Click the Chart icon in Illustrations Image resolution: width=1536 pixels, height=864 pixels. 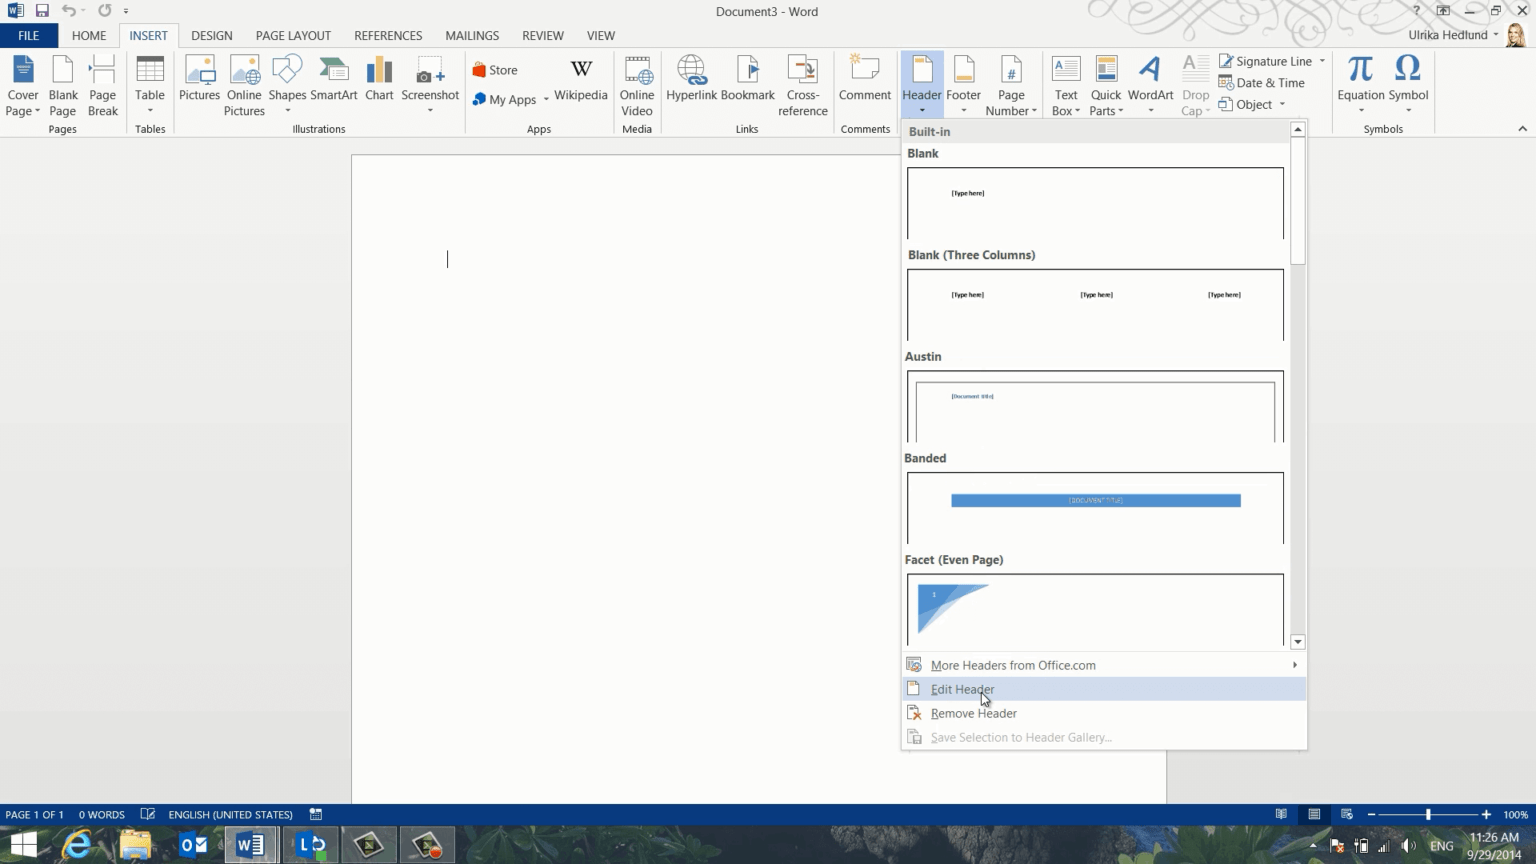click(x=379, y=80)
